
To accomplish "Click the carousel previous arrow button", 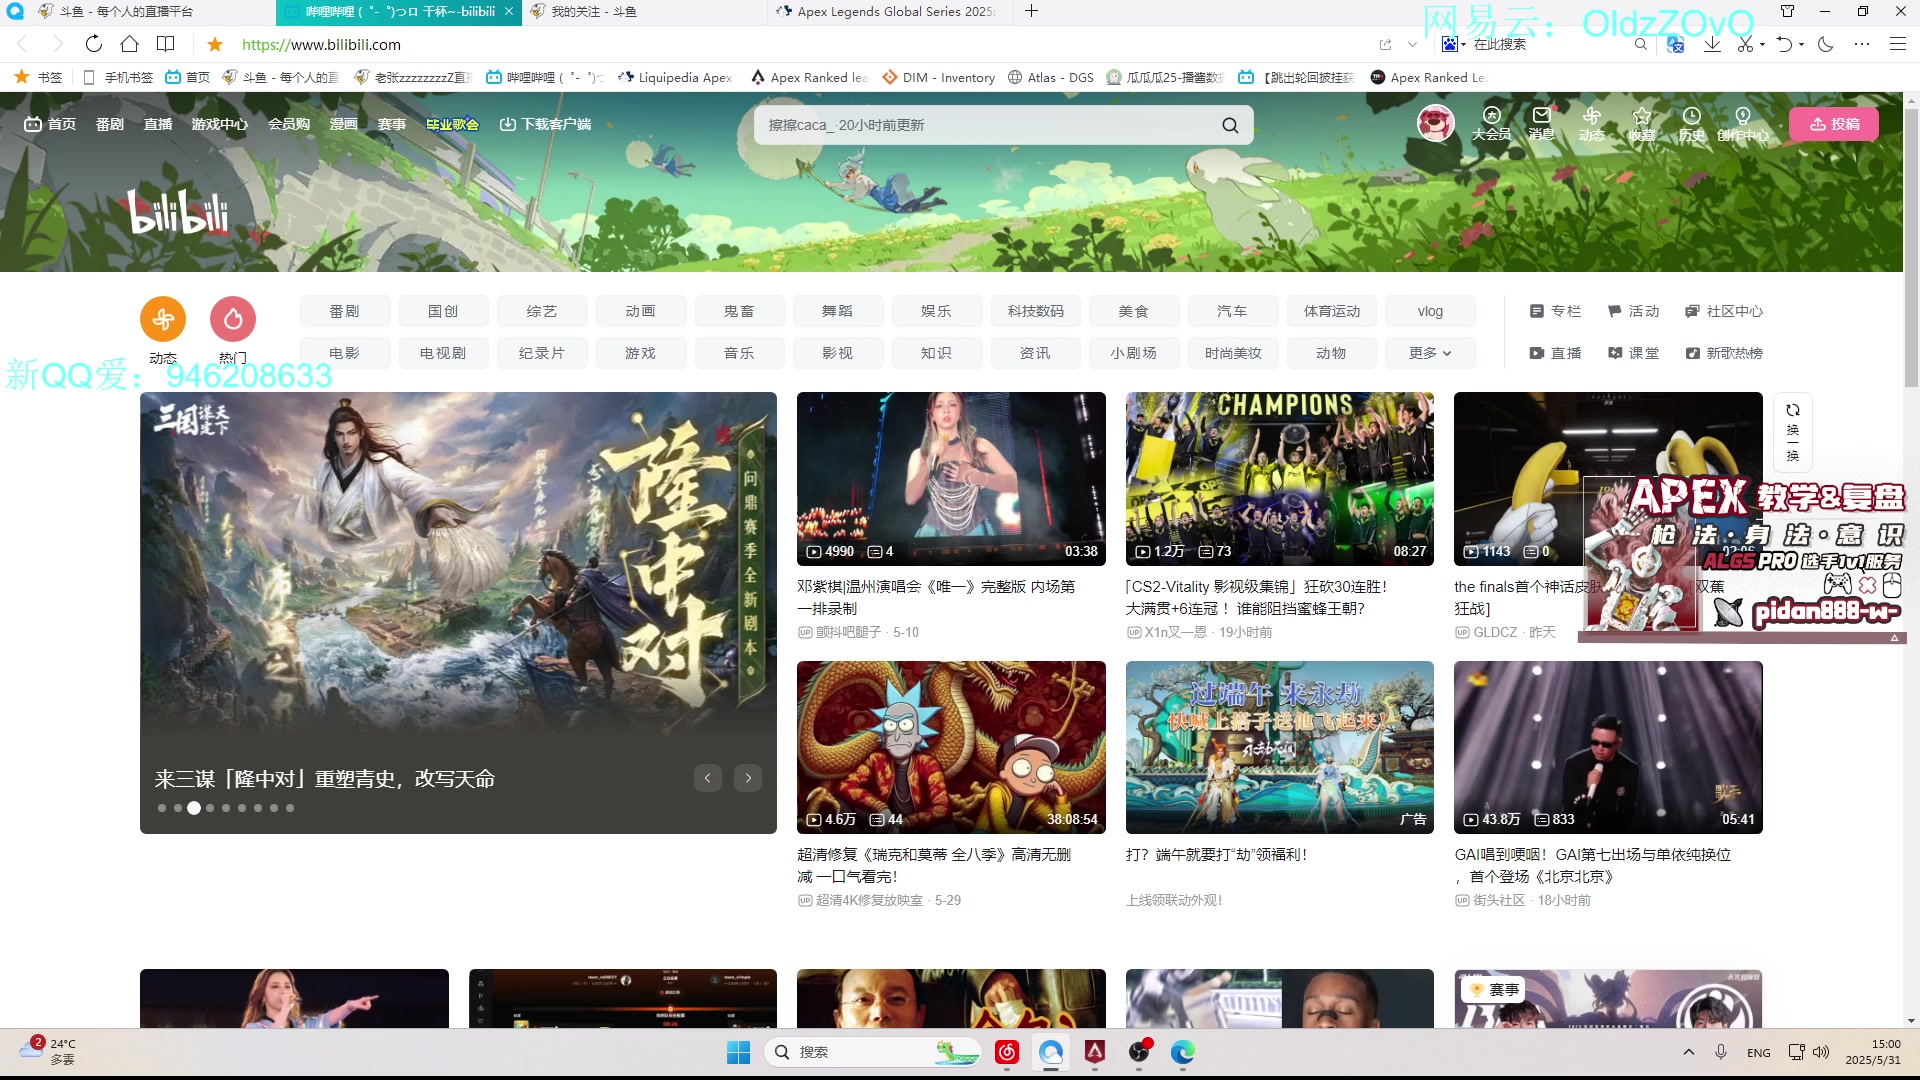I will pos(707,778).
